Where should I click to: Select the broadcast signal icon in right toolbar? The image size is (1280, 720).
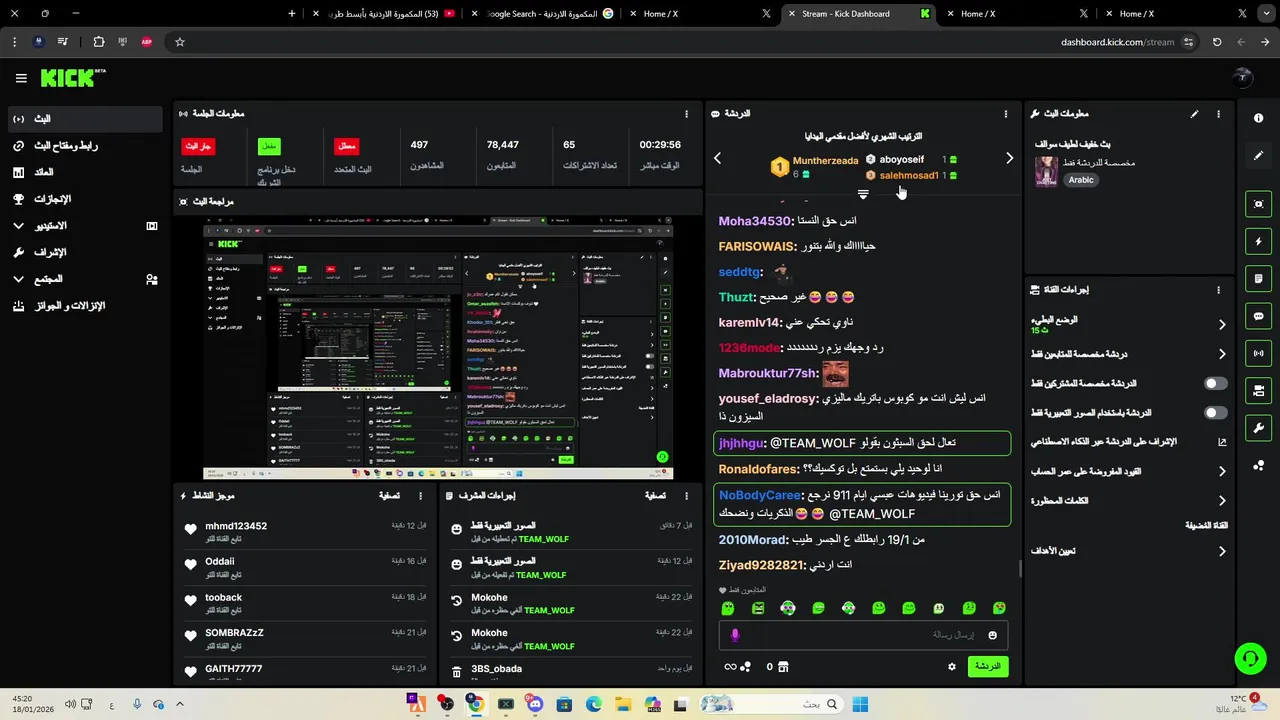pos(1258,353)
